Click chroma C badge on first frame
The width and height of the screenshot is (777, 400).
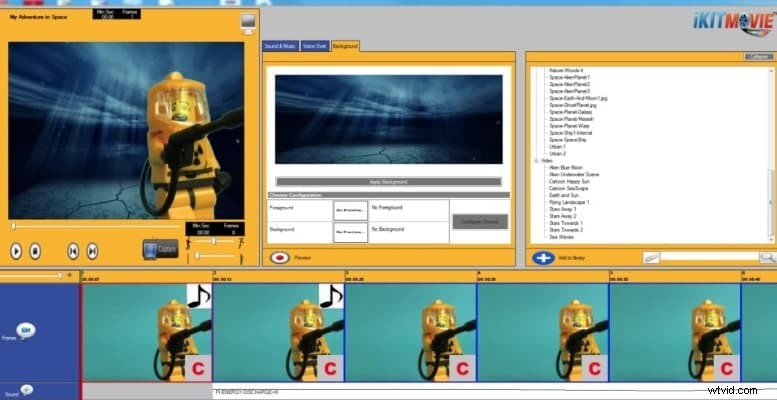tap(198, 368)
